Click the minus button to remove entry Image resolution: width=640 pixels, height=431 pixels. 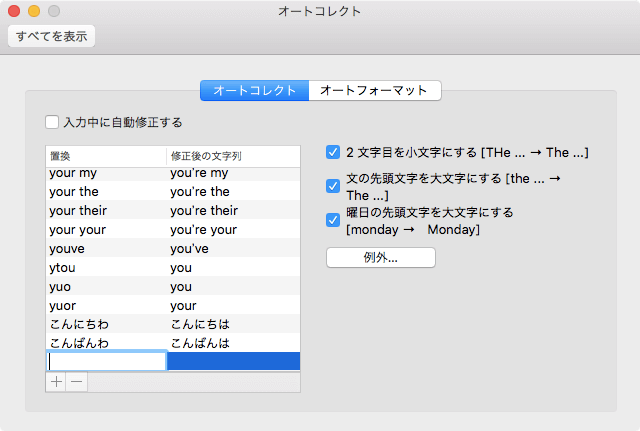point(76,382)
